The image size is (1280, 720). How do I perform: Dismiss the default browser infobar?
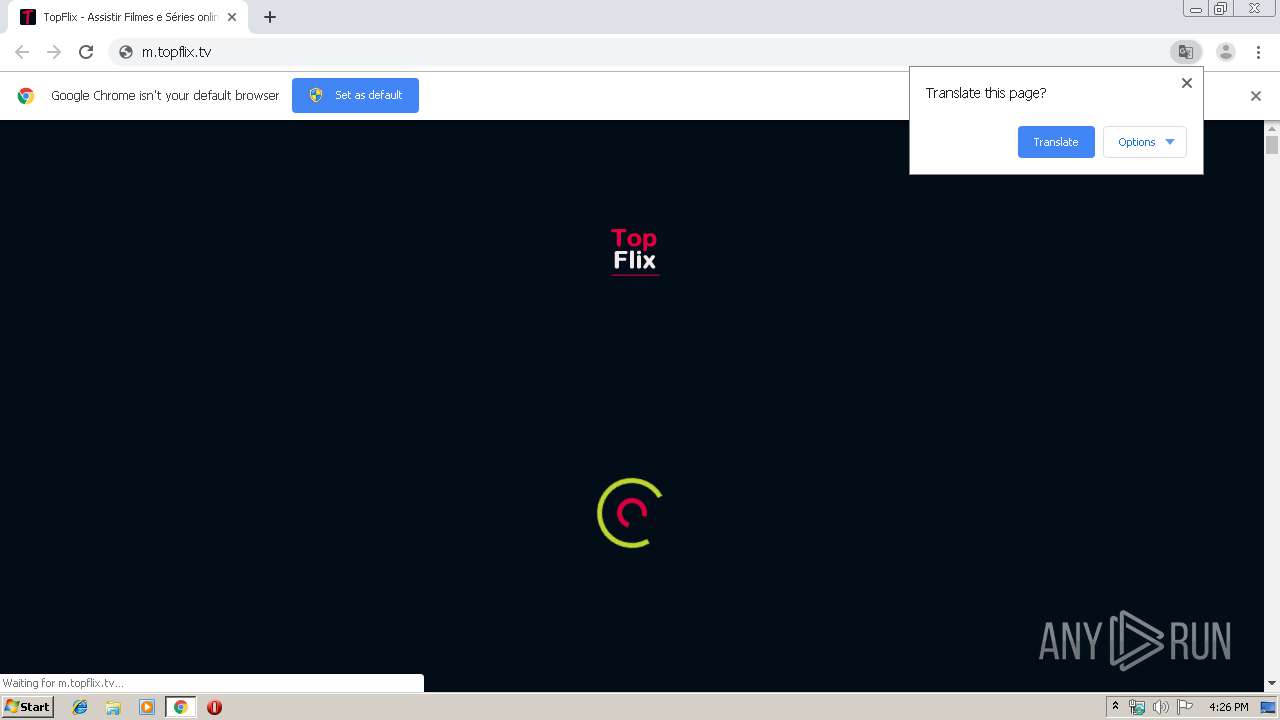1256,96
